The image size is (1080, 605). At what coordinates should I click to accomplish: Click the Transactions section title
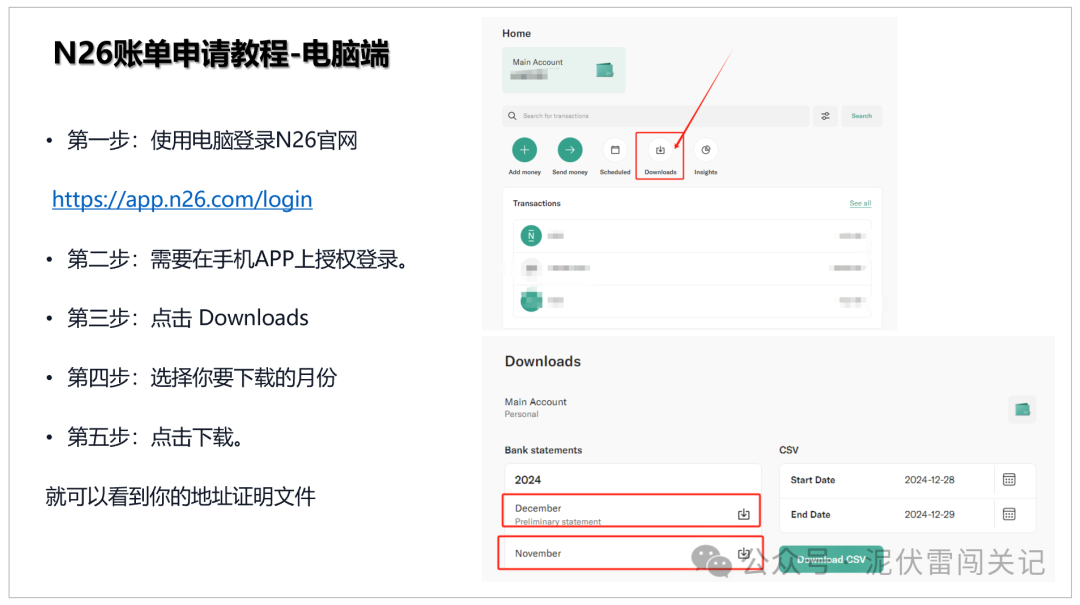[537, 203]
